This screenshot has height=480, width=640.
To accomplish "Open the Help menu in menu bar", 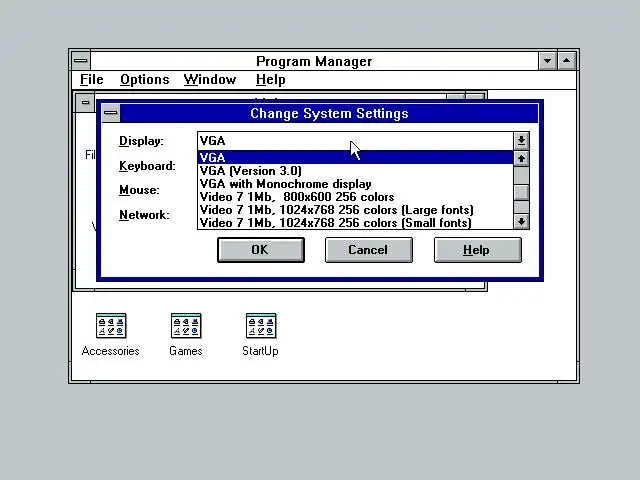I will (271, 80).
